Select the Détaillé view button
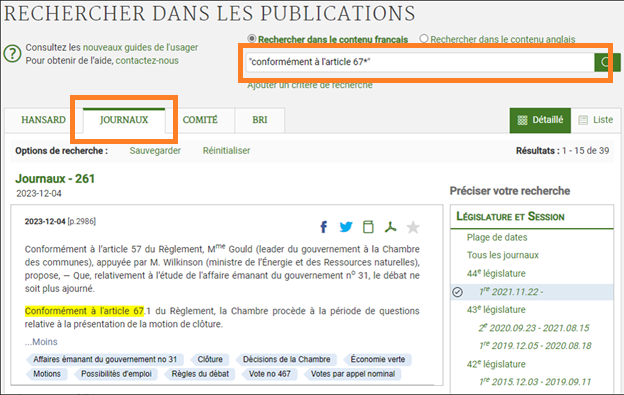Viewport: 624px width, 395px height. point(540,120)
